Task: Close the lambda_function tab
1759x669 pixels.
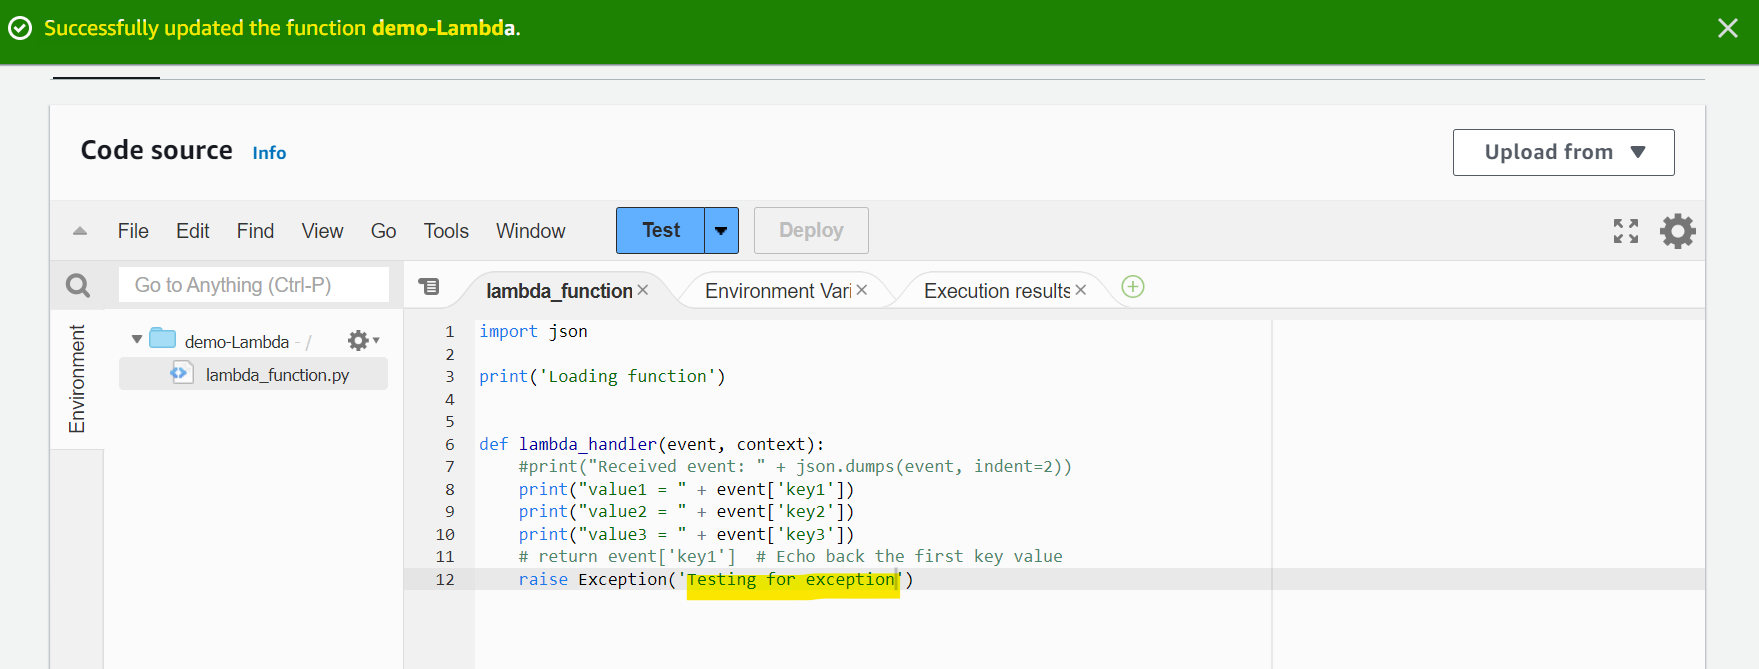Action: click(643, 290)
